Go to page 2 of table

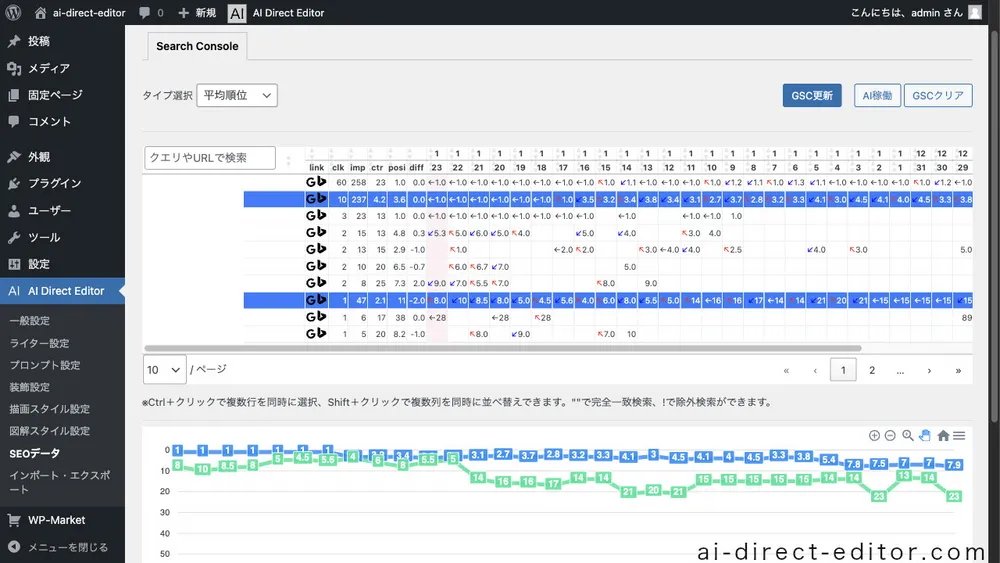point(872,370)
